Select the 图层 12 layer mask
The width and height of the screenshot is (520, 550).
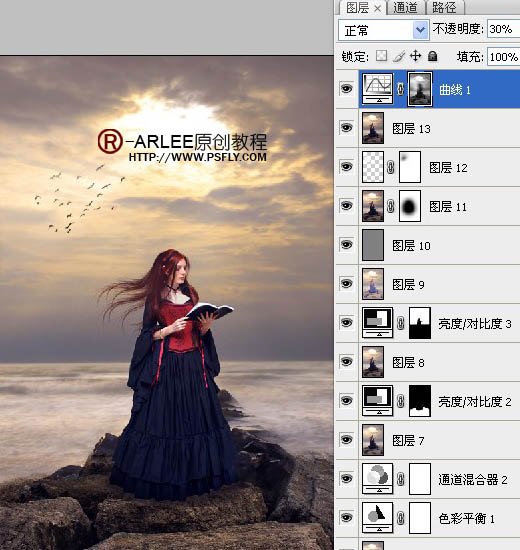410,167
